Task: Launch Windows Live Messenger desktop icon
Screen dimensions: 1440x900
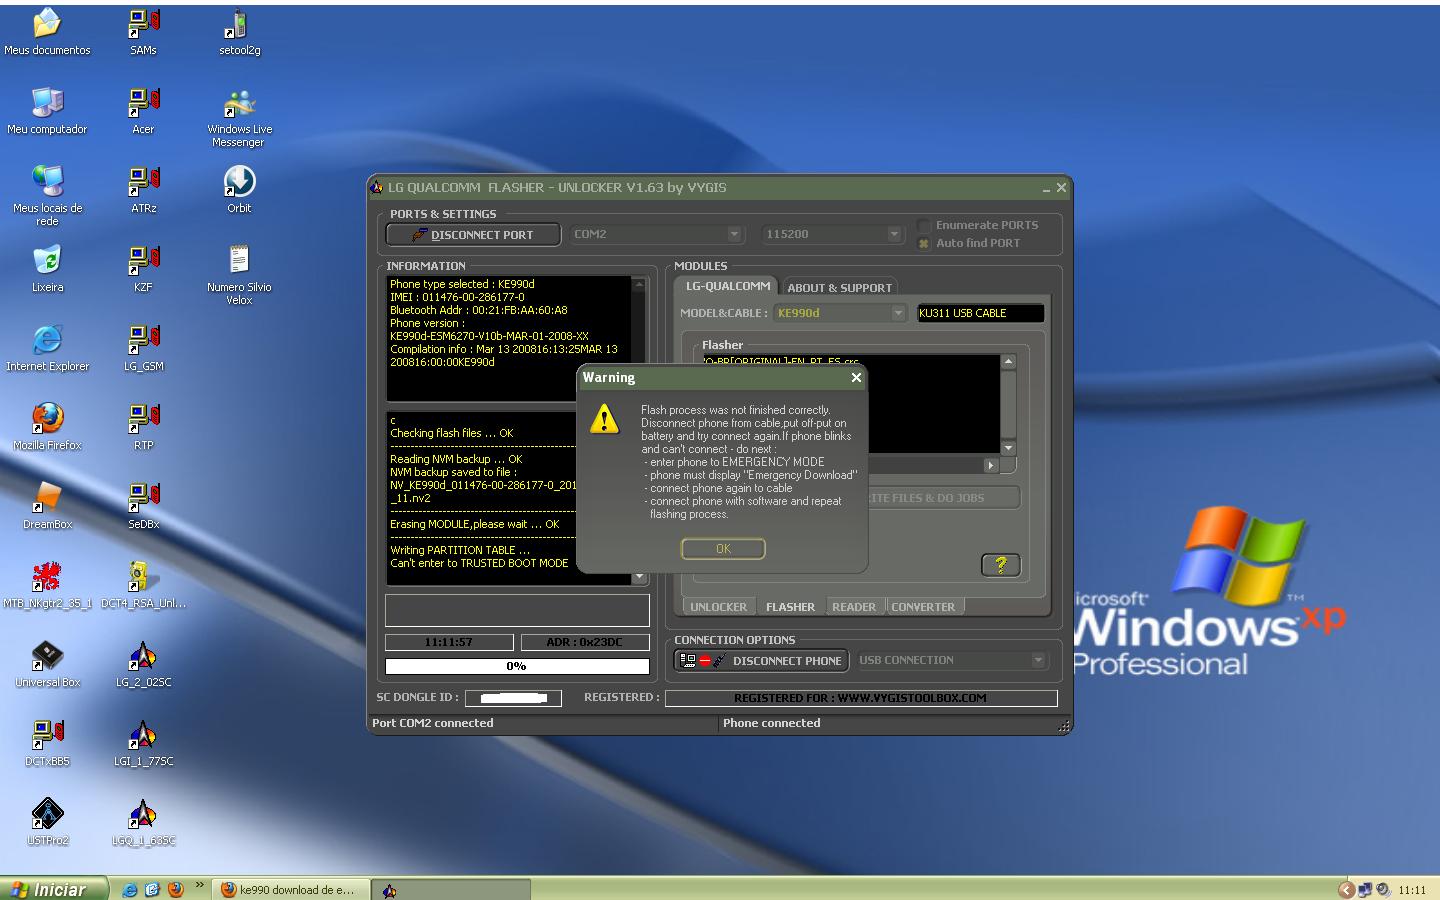Action: pyautogui.click(x=239, y=118)
